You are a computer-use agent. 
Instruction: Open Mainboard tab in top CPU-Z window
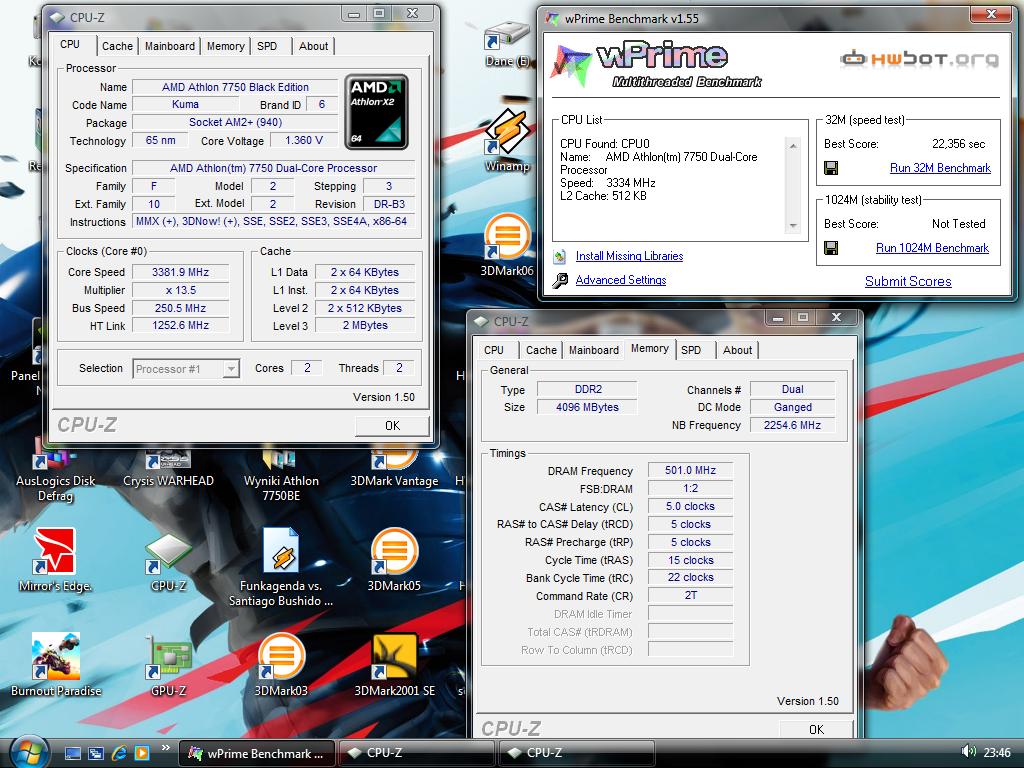(170, 46)
